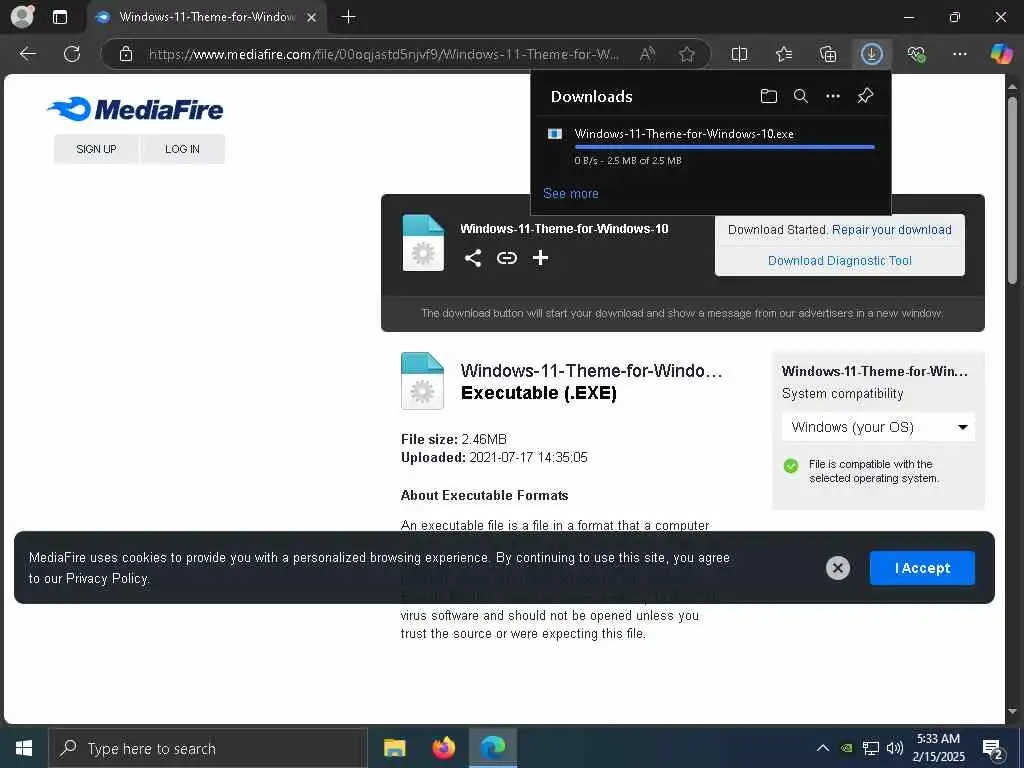Launch Firefox from the taskbar
1024x768 pixels.
[x=443, y=748]
